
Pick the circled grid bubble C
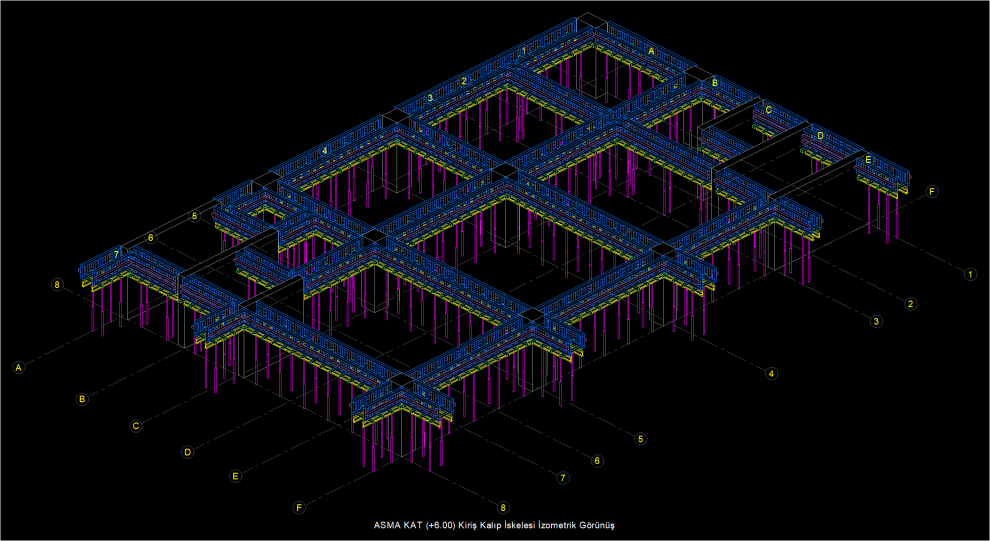(x=135, y=426)
